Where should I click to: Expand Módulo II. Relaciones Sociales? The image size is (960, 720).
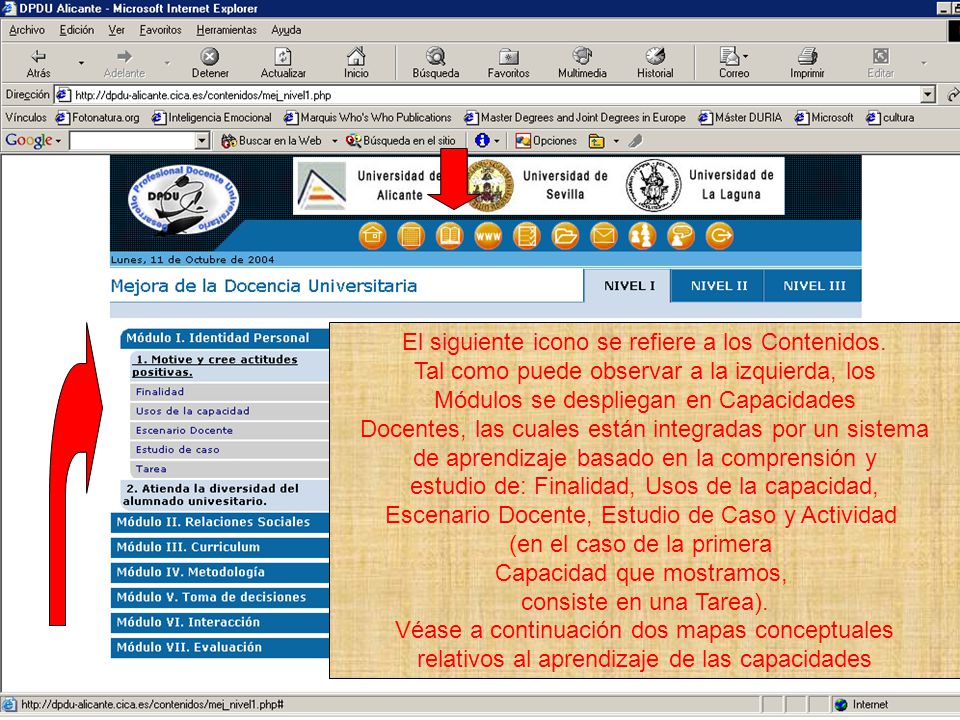[x=220, y=522]
